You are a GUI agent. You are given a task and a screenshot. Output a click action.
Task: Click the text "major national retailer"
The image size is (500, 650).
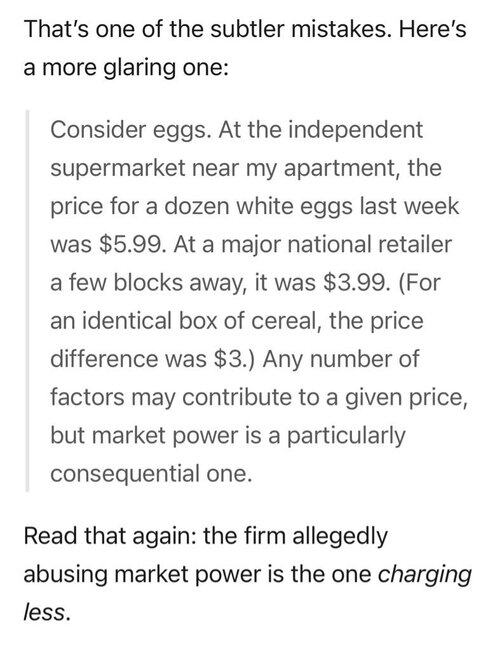pyautogui.click(x=336, y=244)
